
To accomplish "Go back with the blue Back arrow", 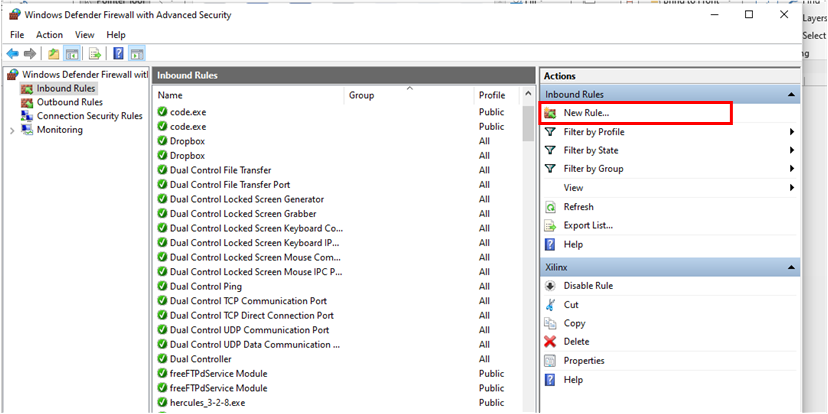I will [13, 53].
